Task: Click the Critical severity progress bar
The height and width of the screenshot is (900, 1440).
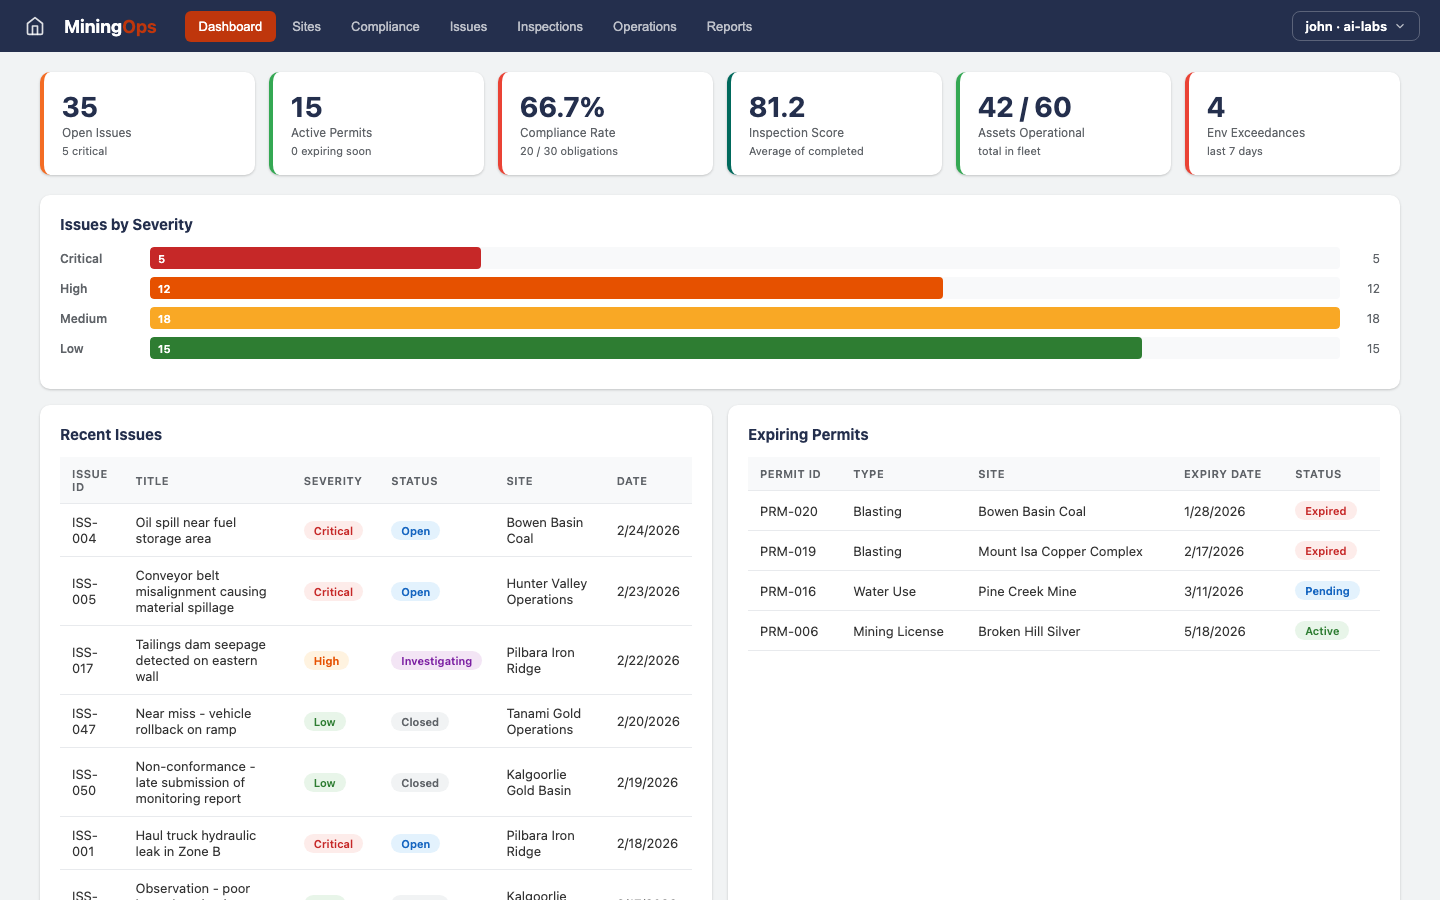Action: [x=315, y=258]
